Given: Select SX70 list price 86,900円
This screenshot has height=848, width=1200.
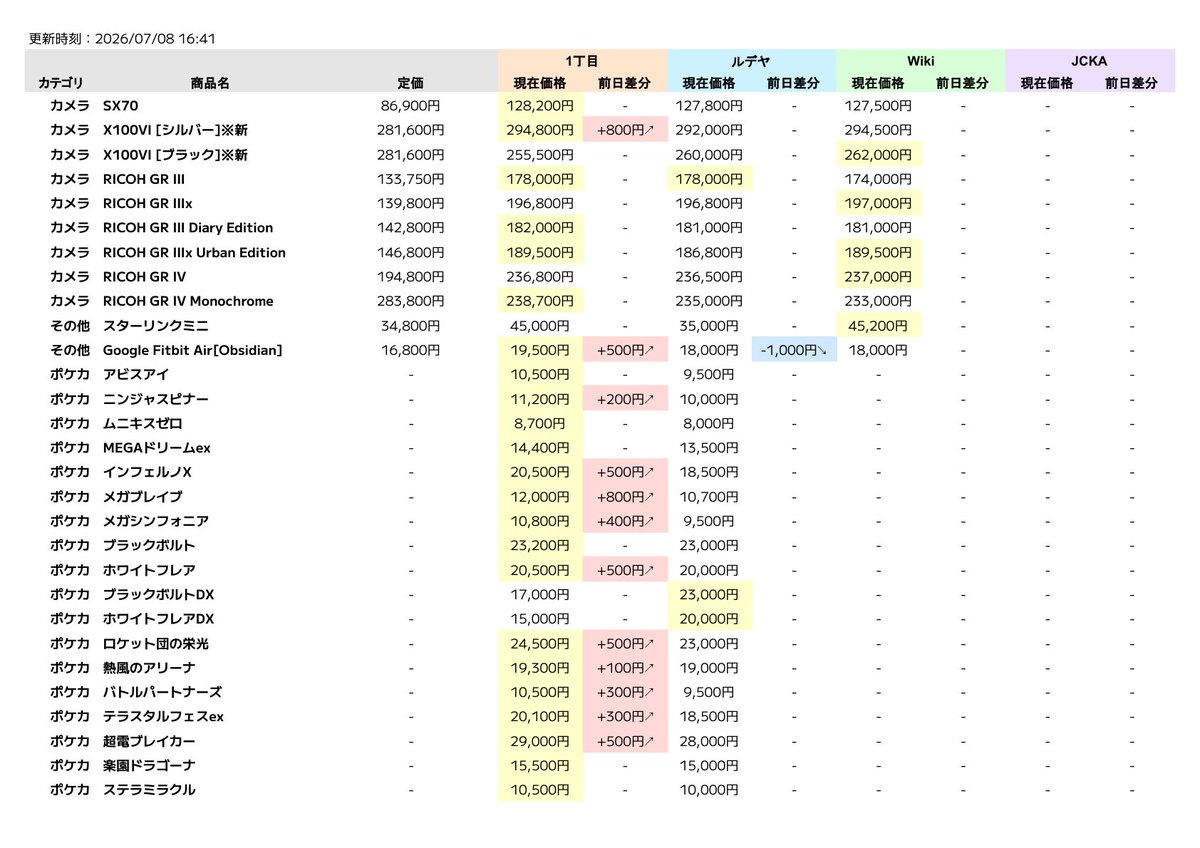Looking at the screenshot, I should (413, 106).
